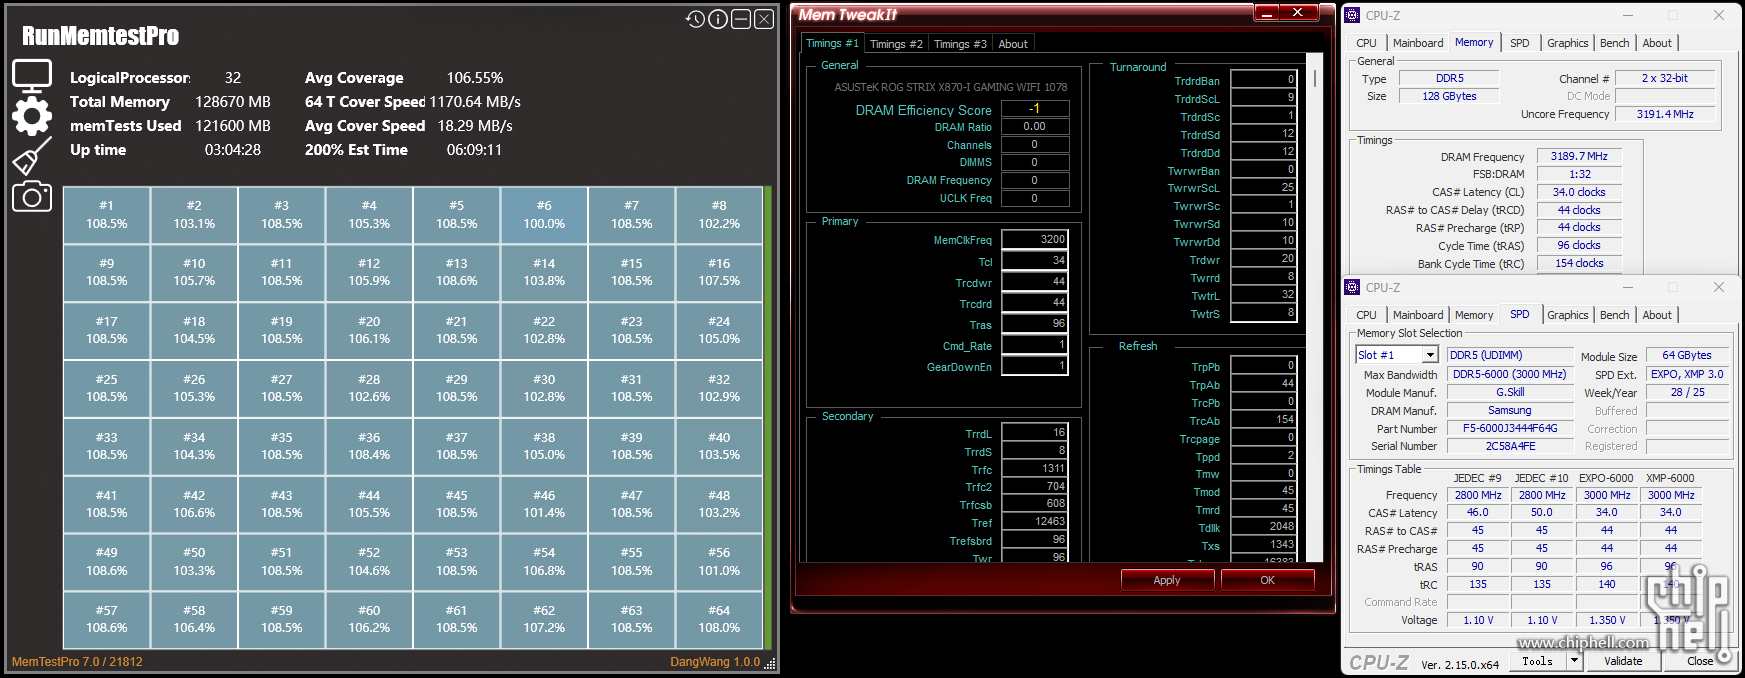Expand the Tools dropdown arrow in CPU-Z

(1575, 660)
